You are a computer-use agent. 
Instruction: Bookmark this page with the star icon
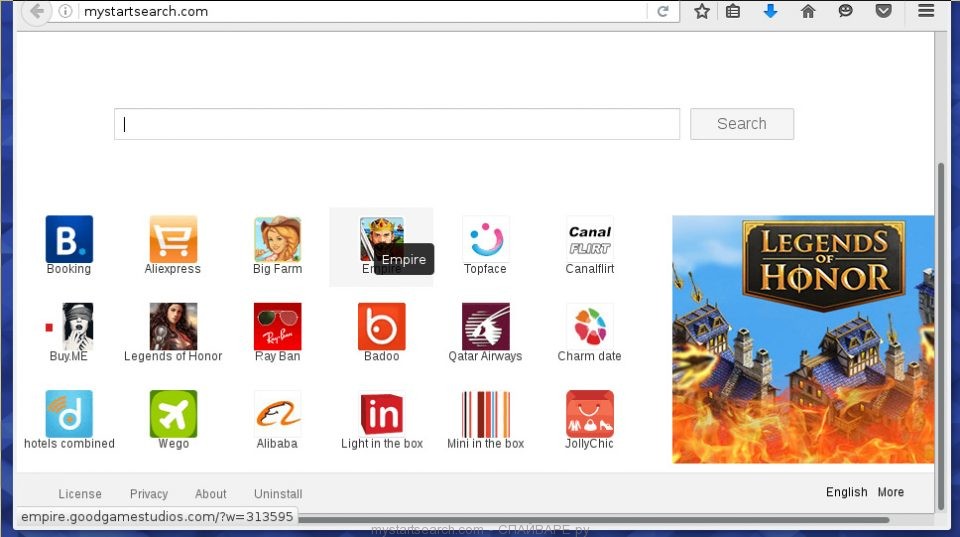pyautogui.click(x=702, y=12)
